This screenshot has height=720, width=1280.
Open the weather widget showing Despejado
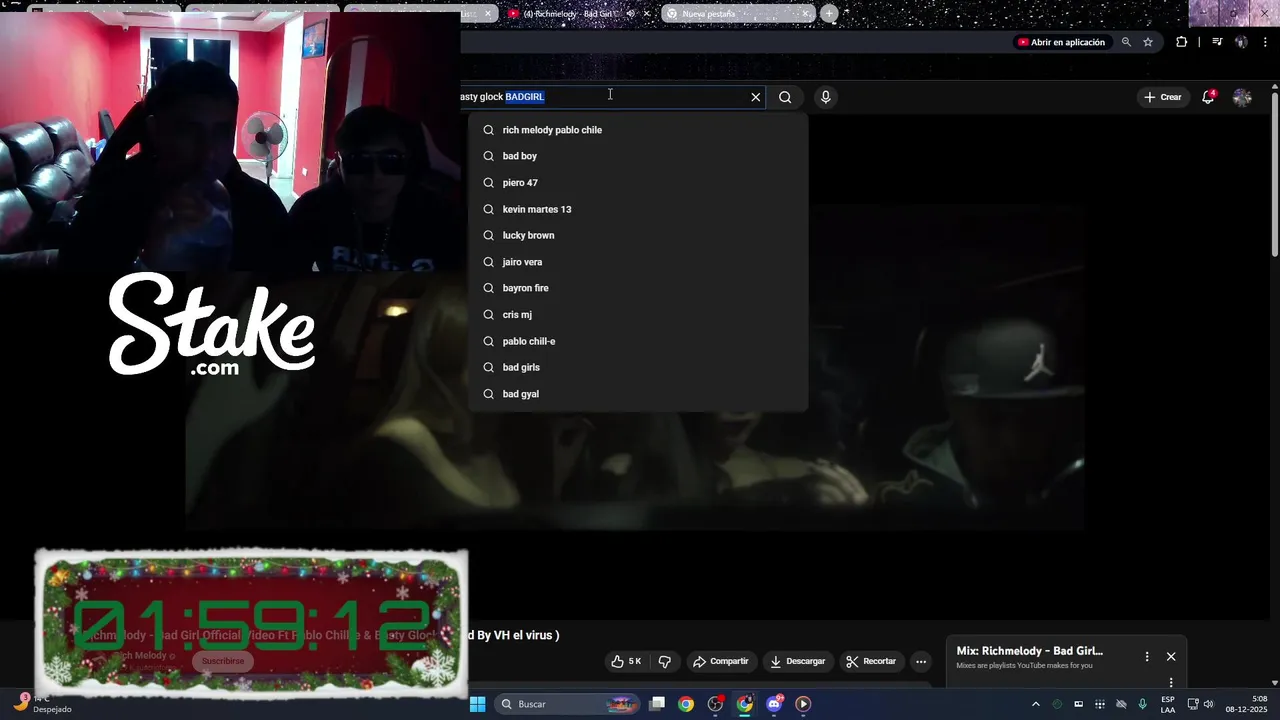click(42, 704)
